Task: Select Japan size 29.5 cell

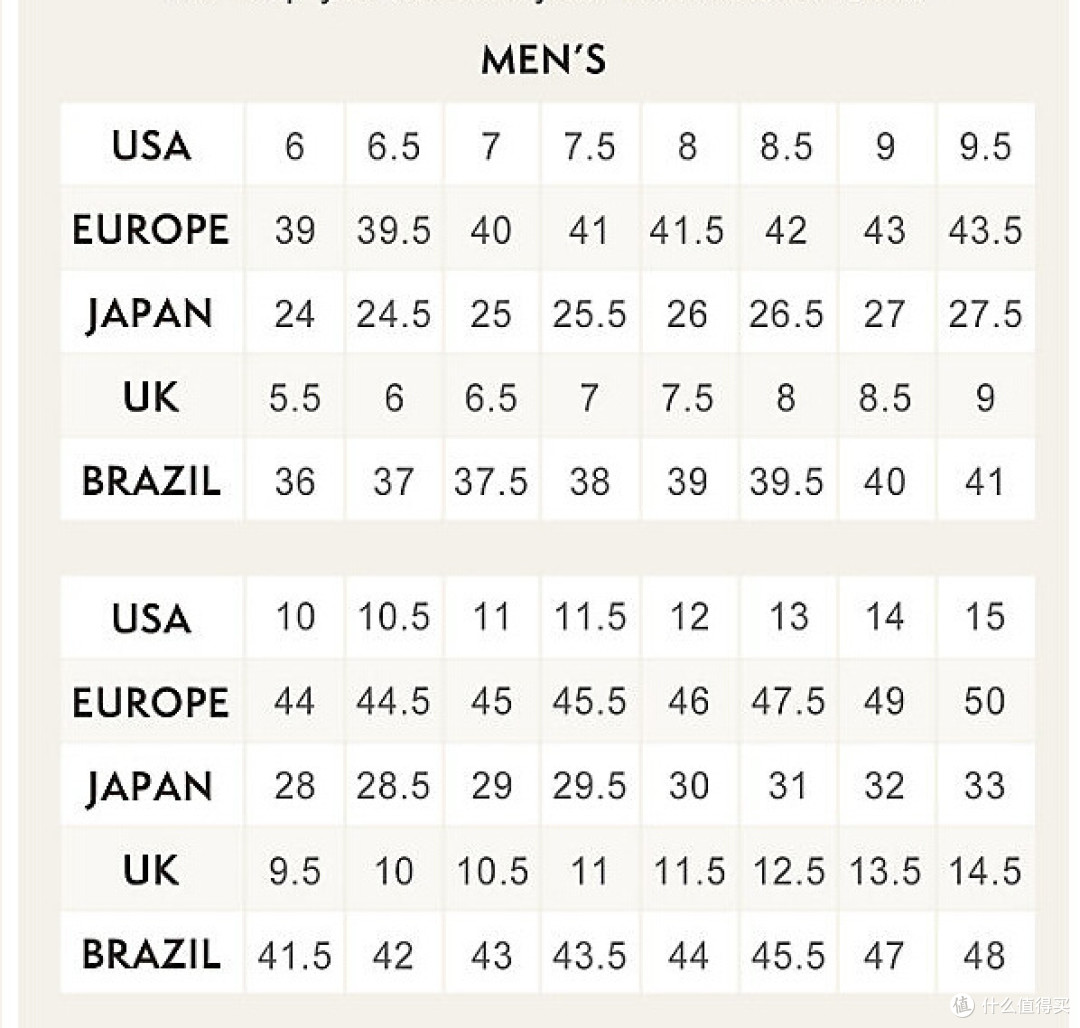Action: click(590, 785)
